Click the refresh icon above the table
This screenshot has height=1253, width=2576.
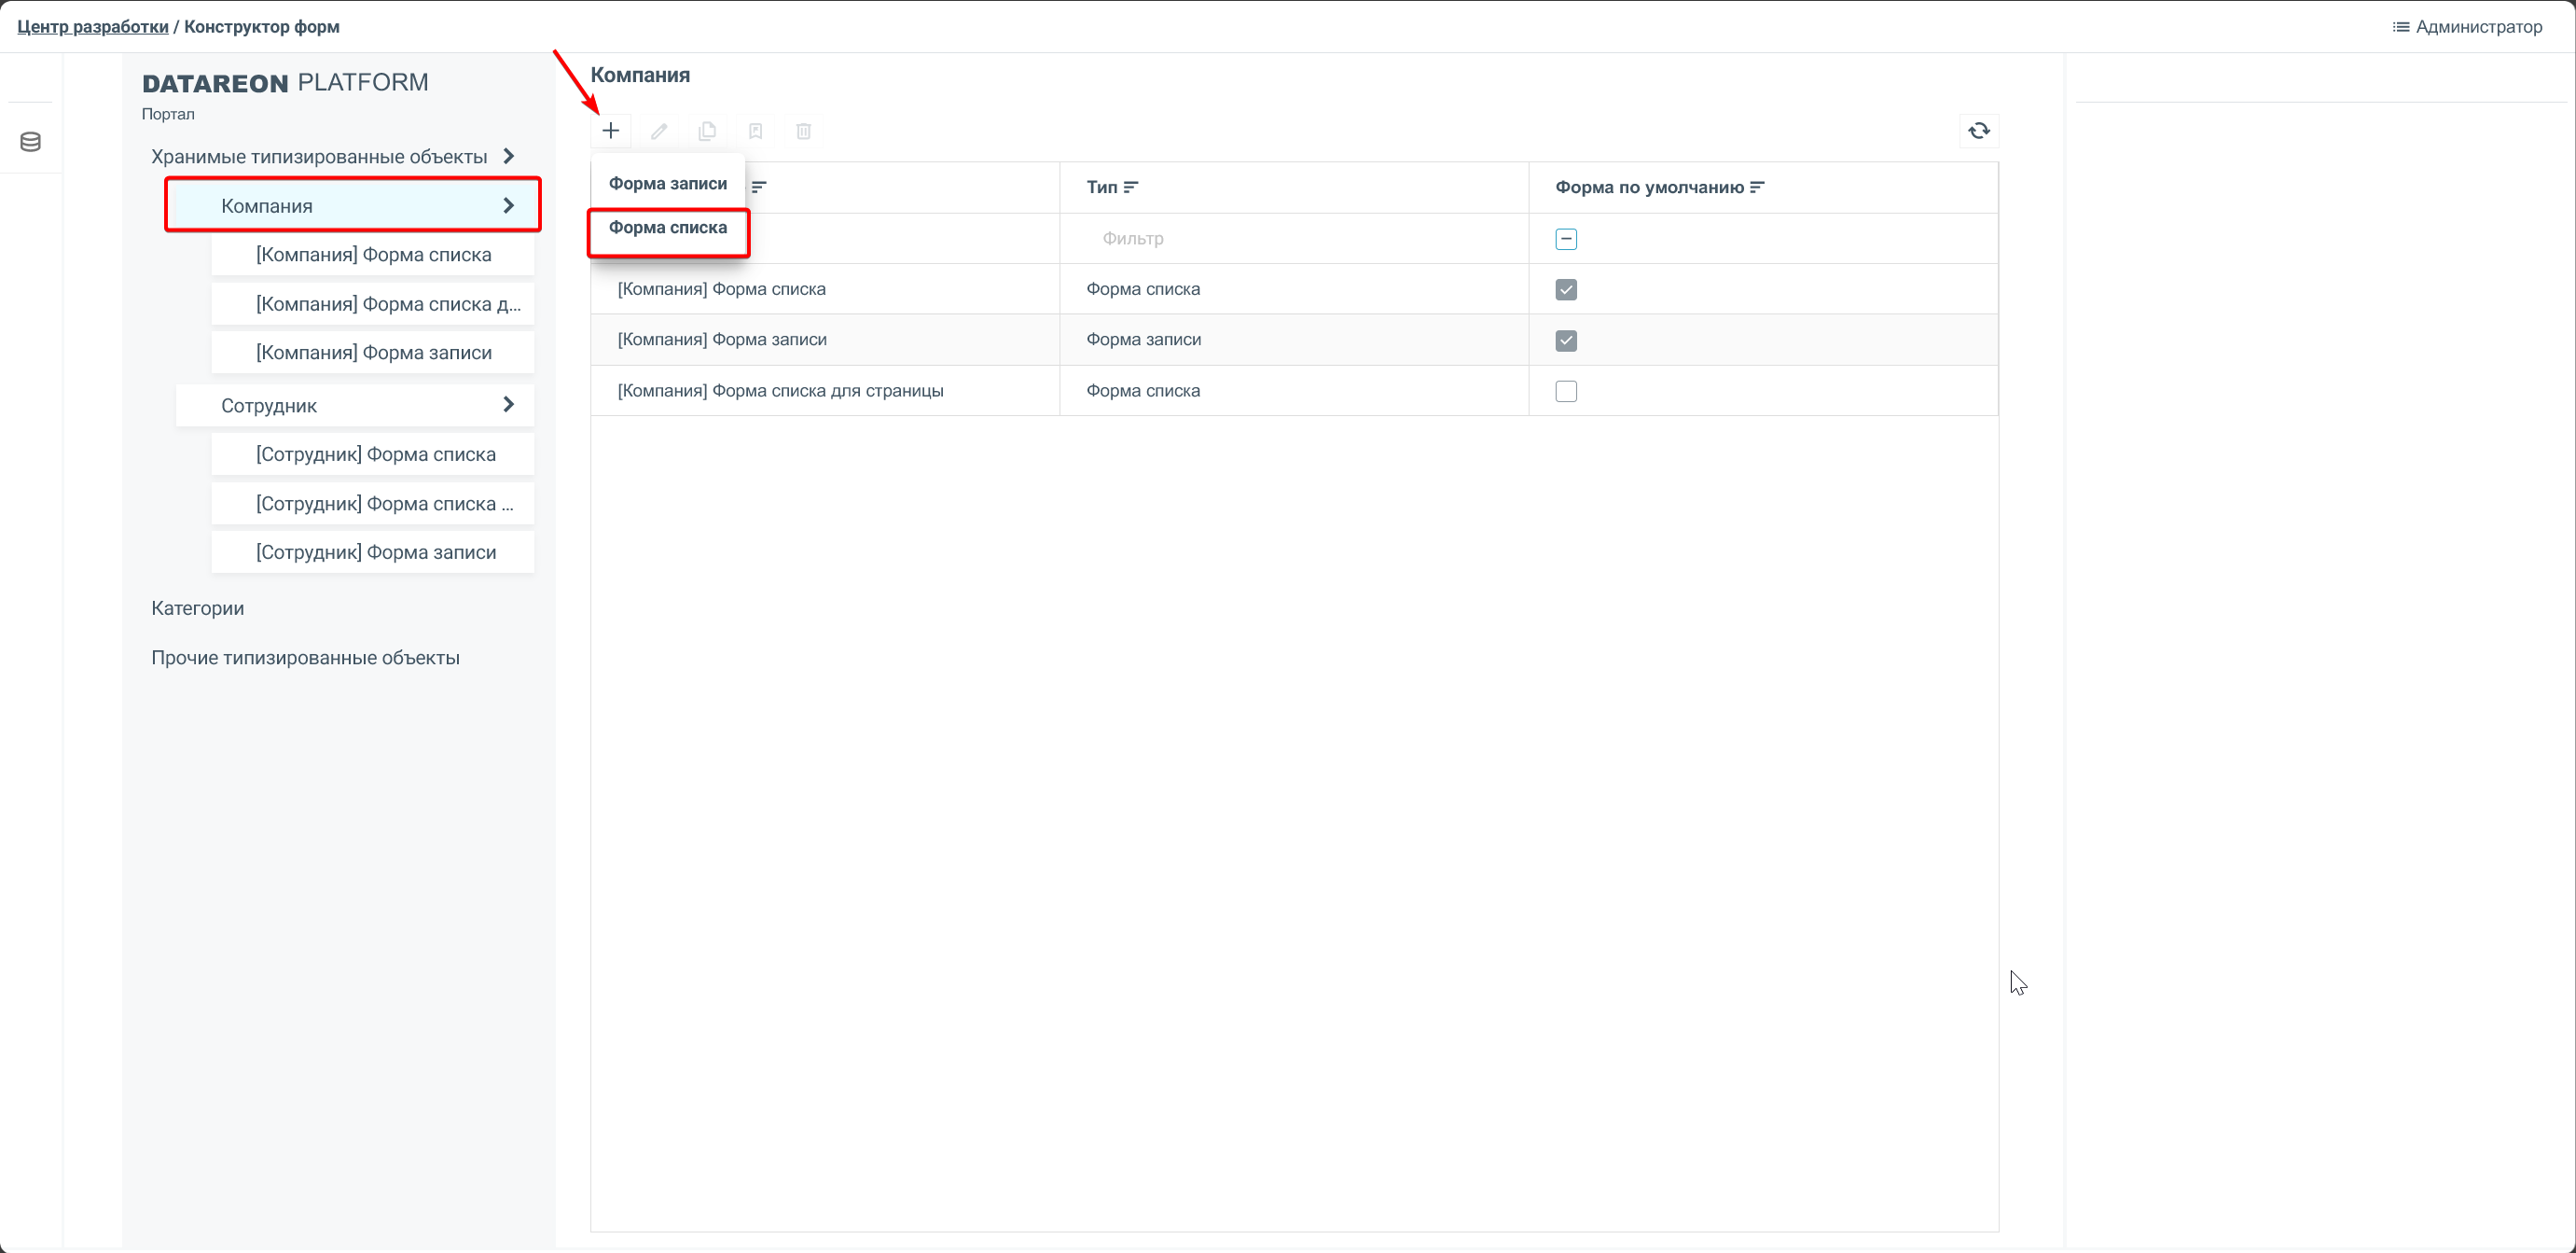[1978, 131]
